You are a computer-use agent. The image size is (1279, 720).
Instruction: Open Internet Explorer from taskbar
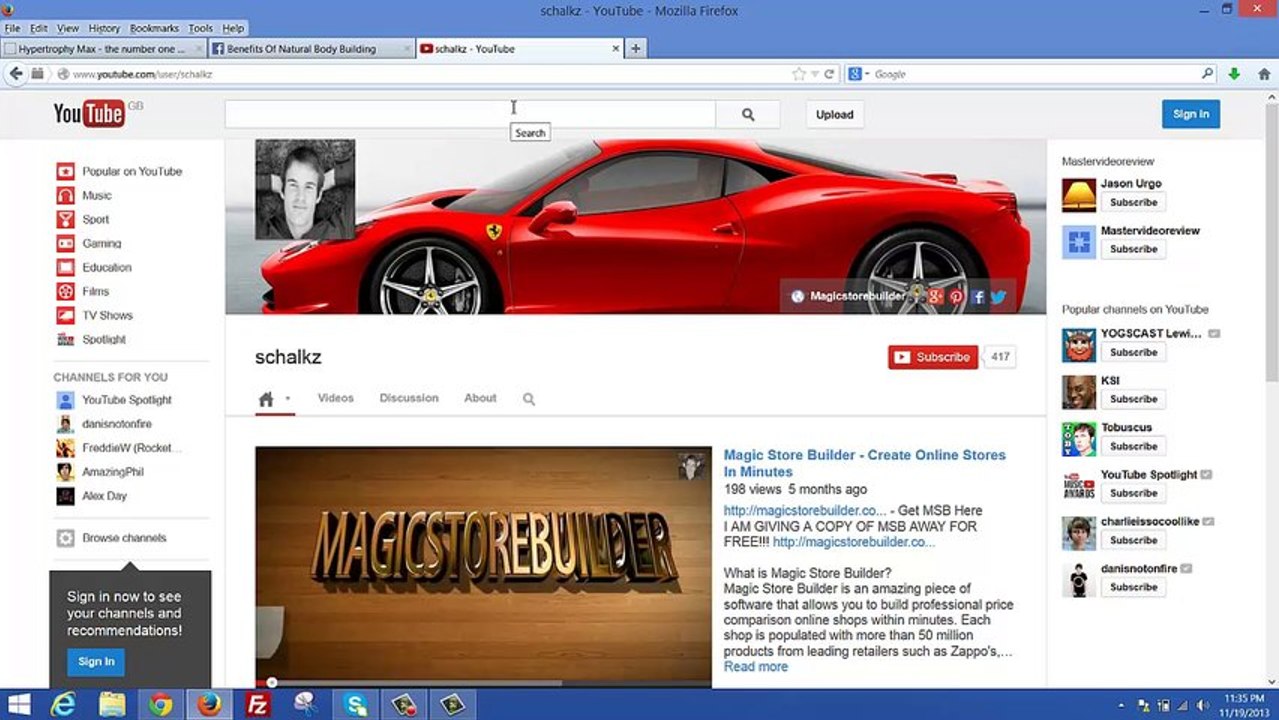pos(63,705)
